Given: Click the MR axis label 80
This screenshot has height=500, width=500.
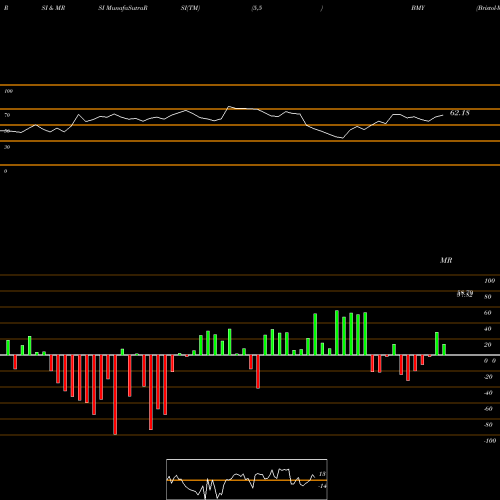Looking at the screenshot, I should click(x=487, y=297).
